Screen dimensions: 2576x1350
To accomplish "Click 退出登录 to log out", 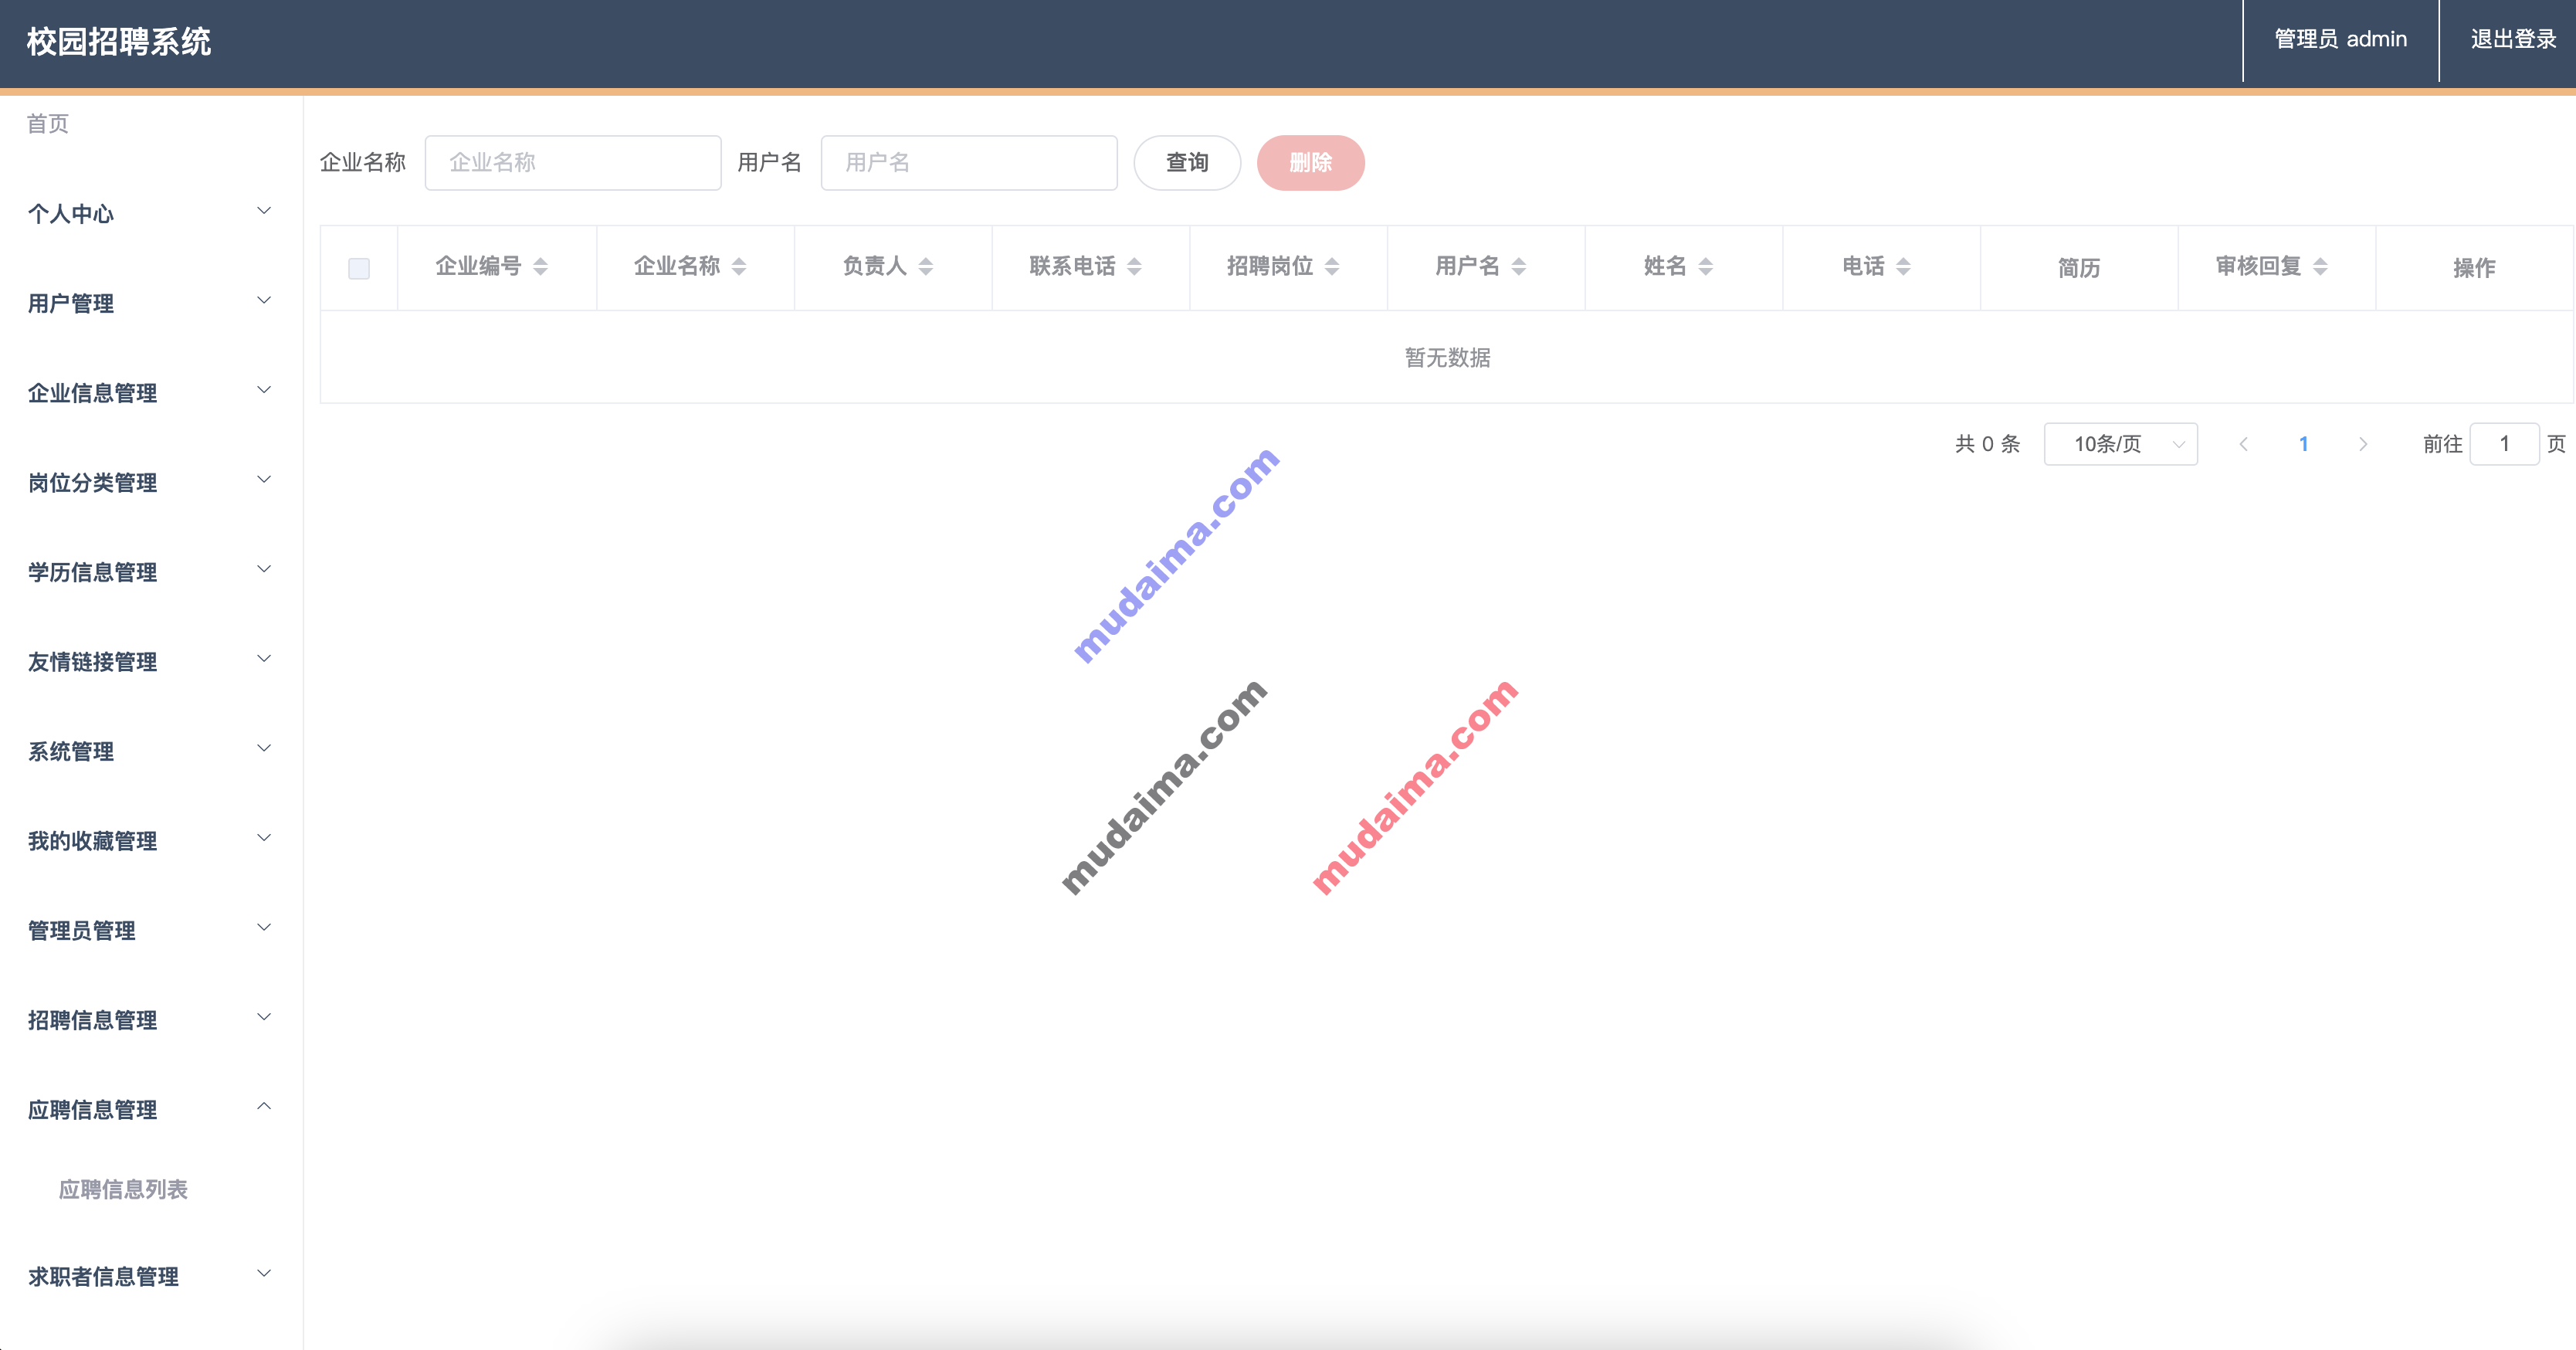I will pyautogui.click(x=2513, y=40).
